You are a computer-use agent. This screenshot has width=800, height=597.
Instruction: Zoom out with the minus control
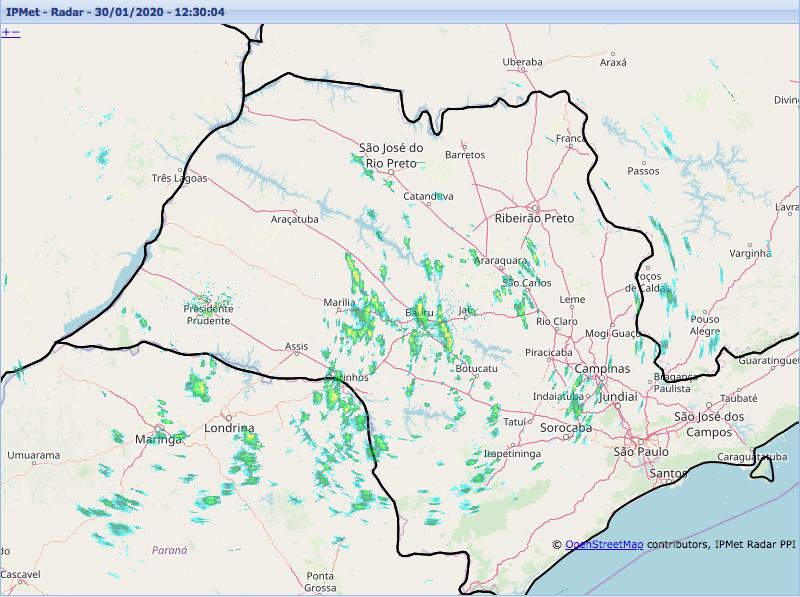click(x=16, y=32)
